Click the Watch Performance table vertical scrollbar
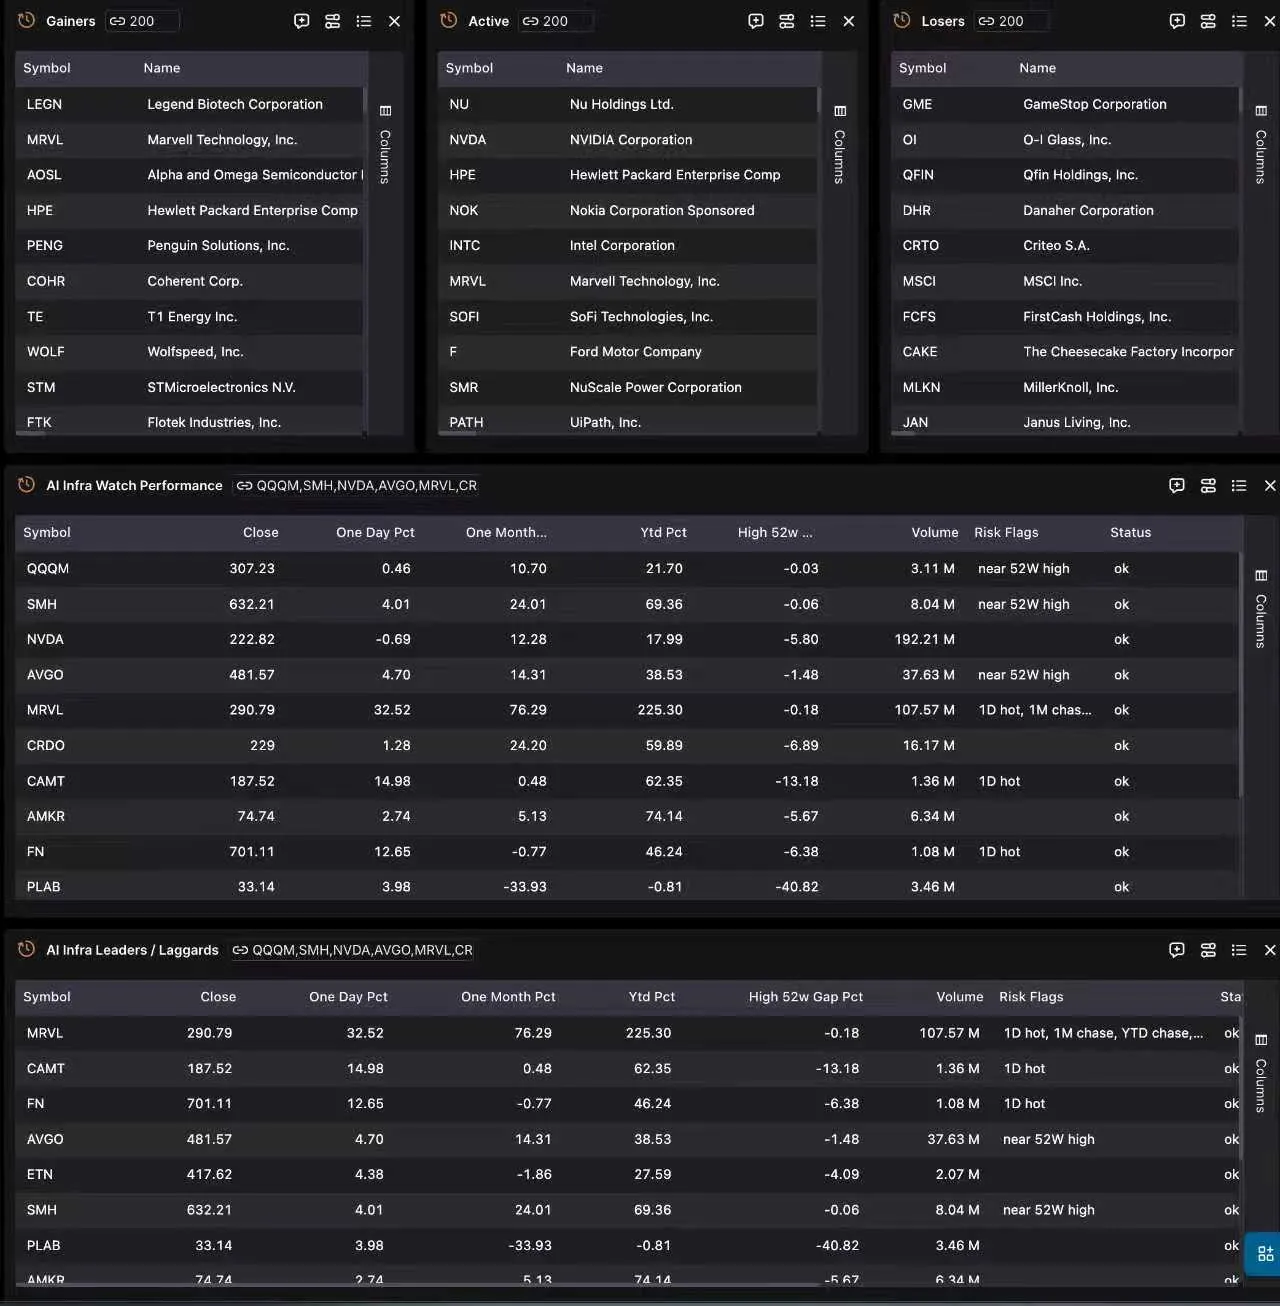This screenshot has width=1280, height=1306. (x=1241, y=675)
